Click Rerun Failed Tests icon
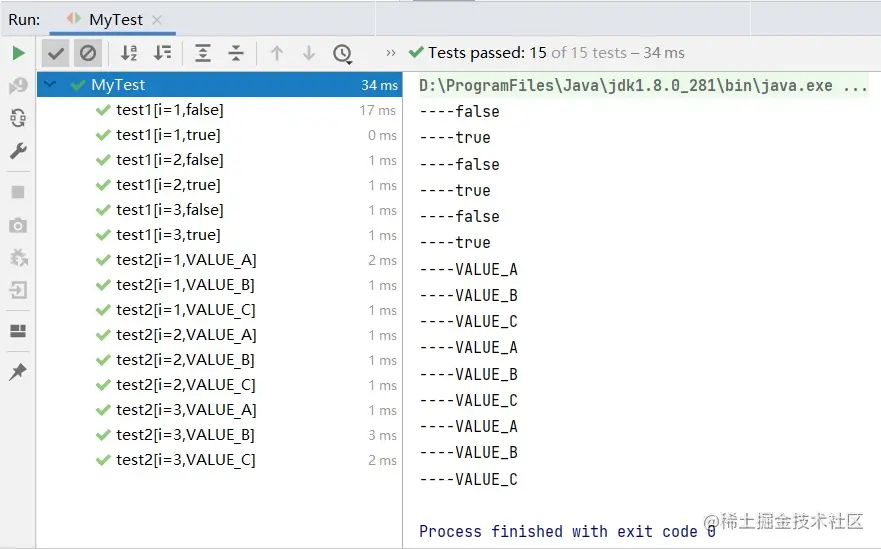The image size is (881, 549). coord(18,85)
